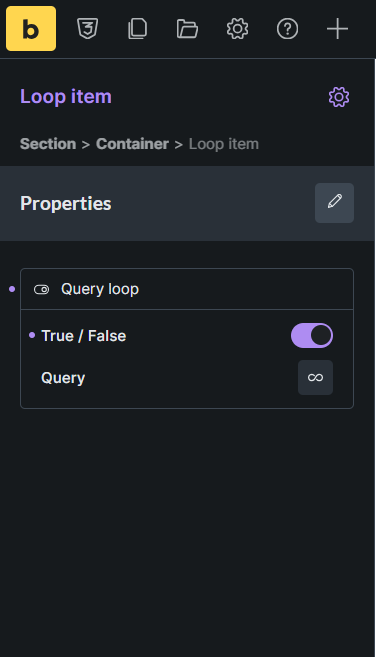Toggle the True / False switch off

tap(312, 336)
